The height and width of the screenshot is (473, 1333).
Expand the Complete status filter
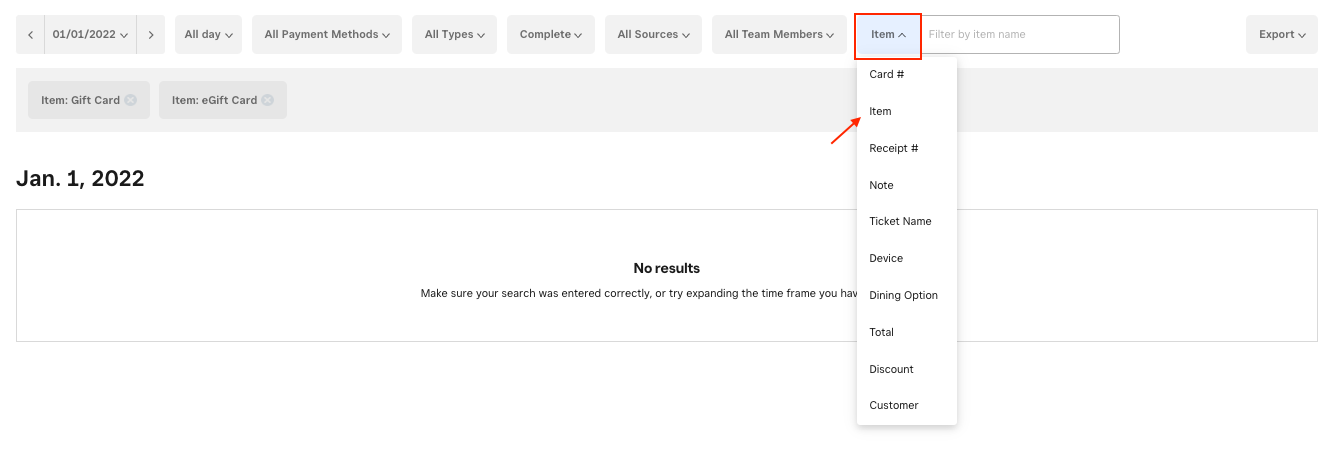coord(550,35)
